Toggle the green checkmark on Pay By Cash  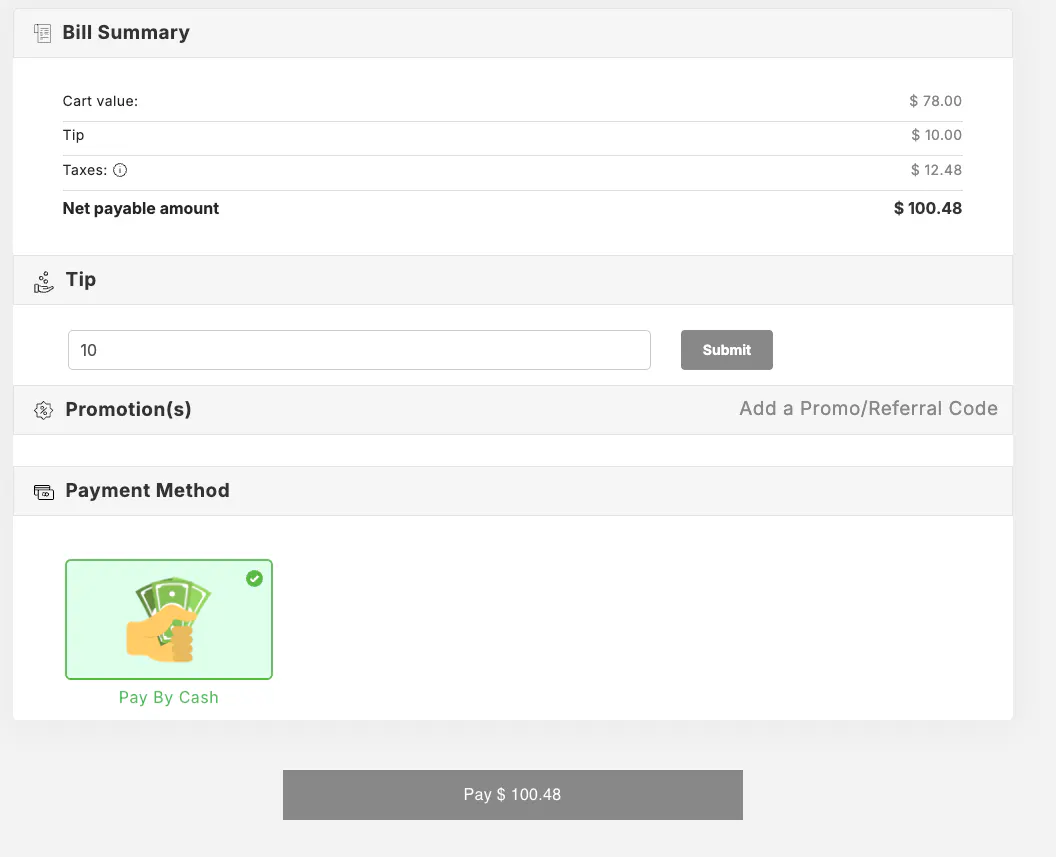click(254, 578)
